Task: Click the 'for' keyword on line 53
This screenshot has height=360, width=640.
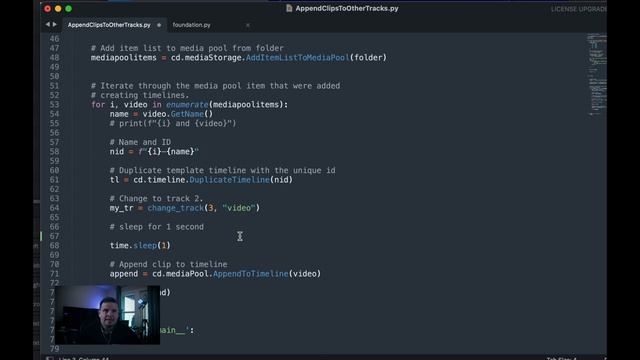Action: click(98, 104)
